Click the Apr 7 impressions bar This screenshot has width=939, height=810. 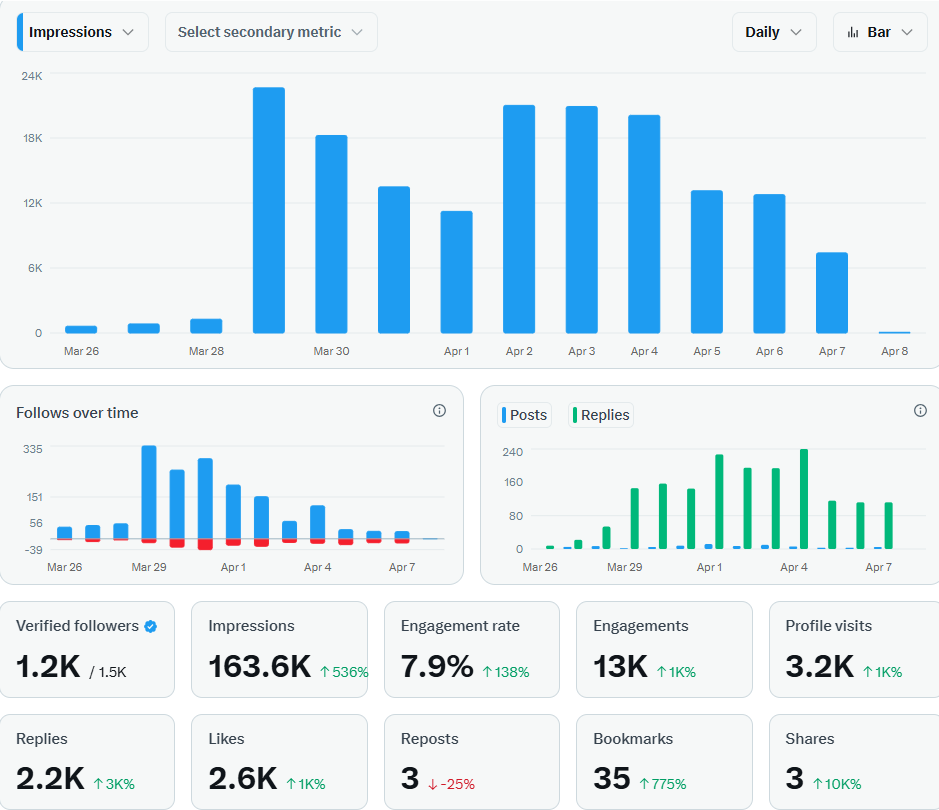pyautogui.click(x=832, y=293)
